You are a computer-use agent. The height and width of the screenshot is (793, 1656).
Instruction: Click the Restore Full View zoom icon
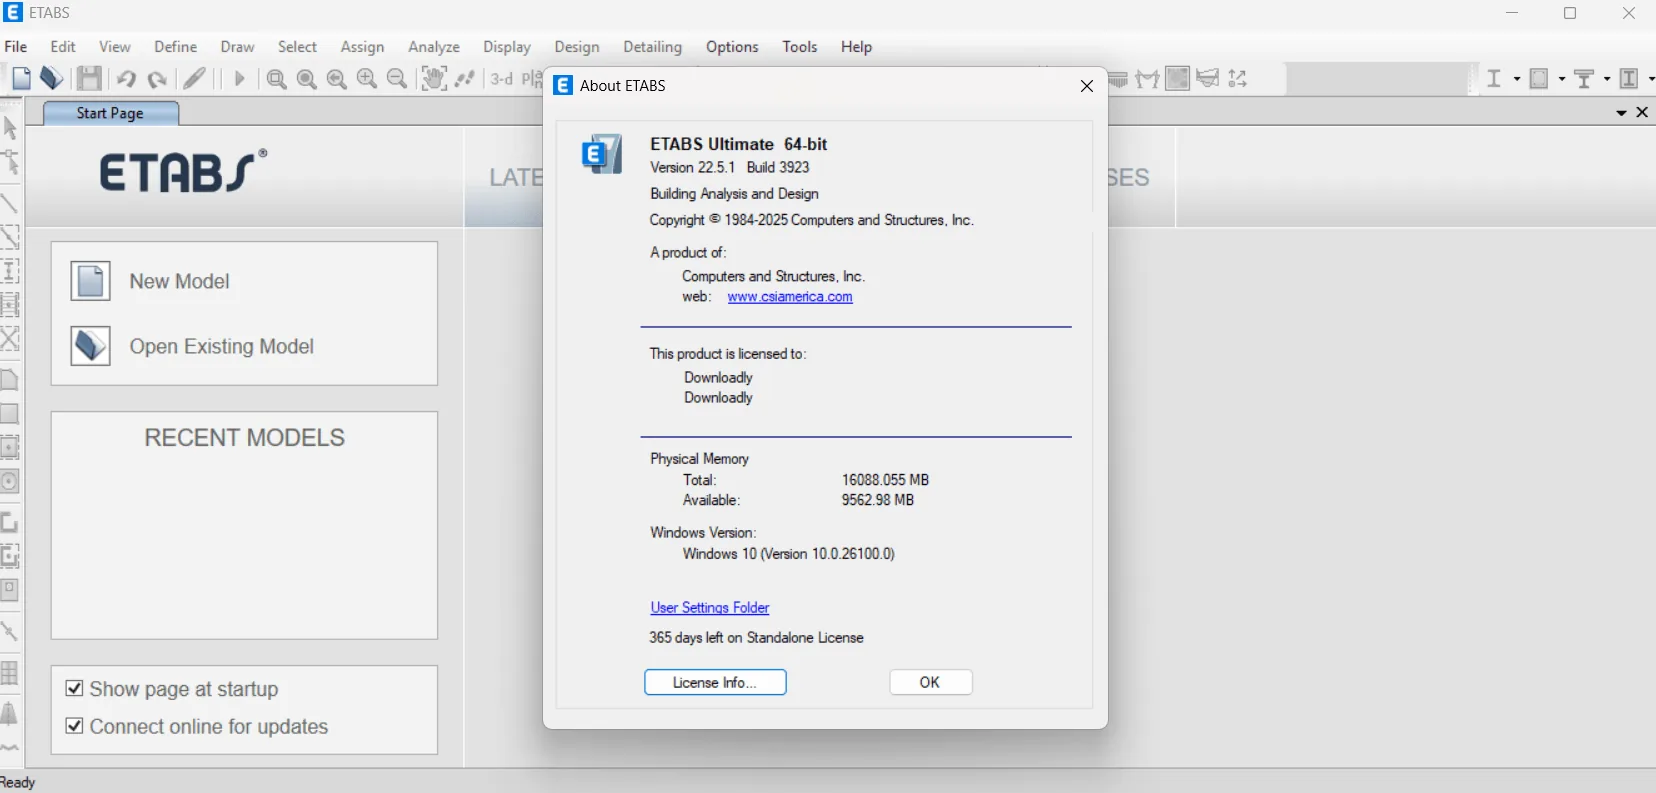pyautogui.click(x=307, y=79)
